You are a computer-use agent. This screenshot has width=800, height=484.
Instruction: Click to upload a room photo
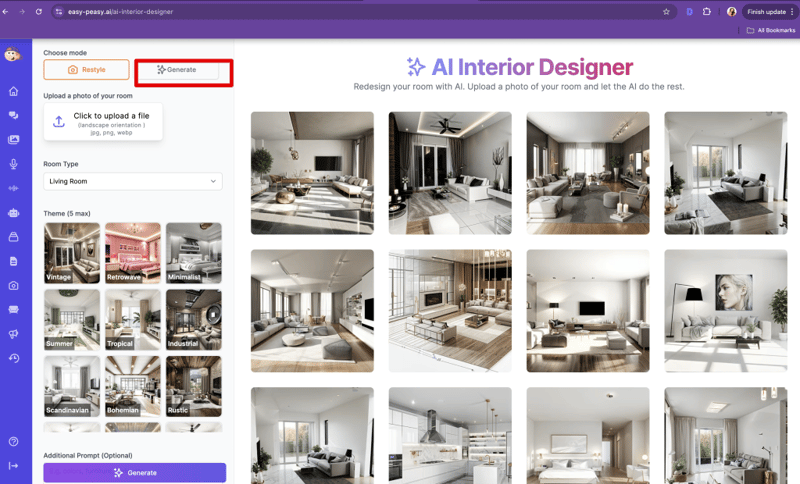[x=103, y=121]
